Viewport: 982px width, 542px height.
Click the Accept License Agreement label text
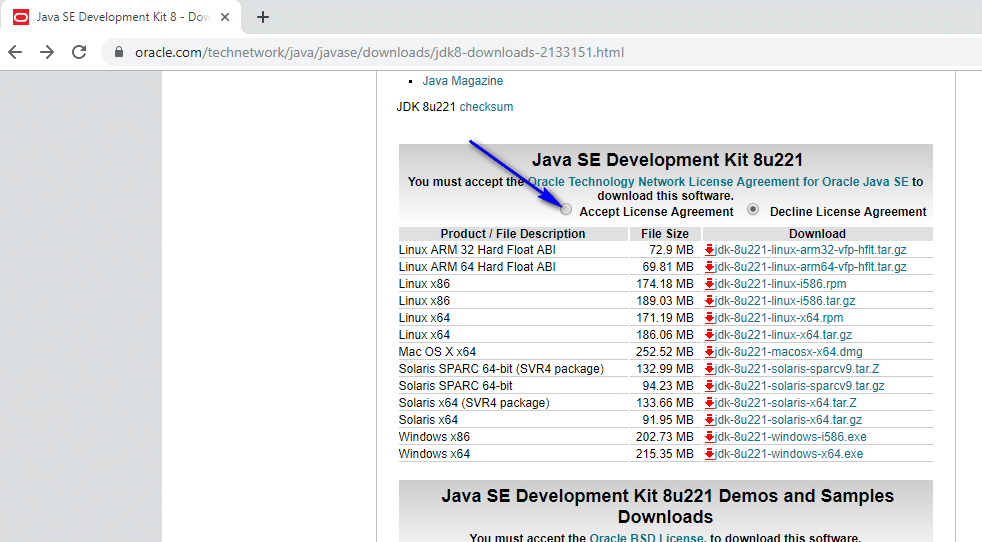(656, 212)
